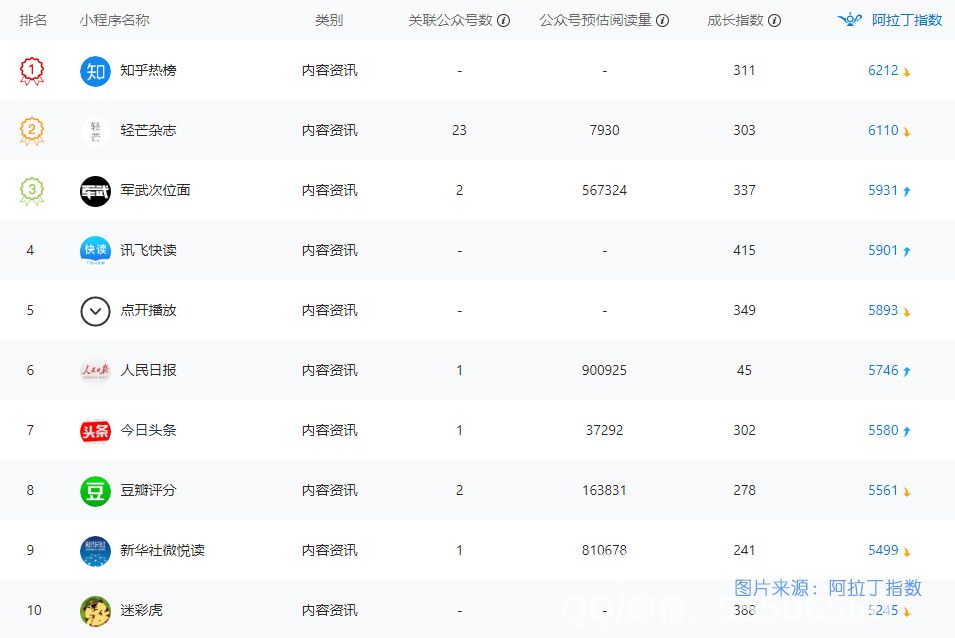Click info icon next to 关联公众号数
The width and height of the screenshot is (955, 638).
click(x=504, y=21)
